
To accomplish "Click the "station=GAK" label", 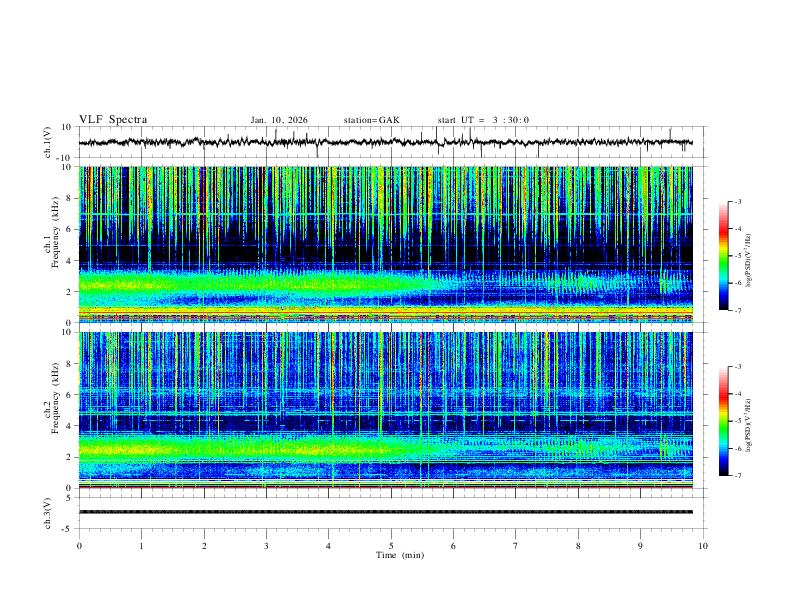I will [x=371, y=120].
